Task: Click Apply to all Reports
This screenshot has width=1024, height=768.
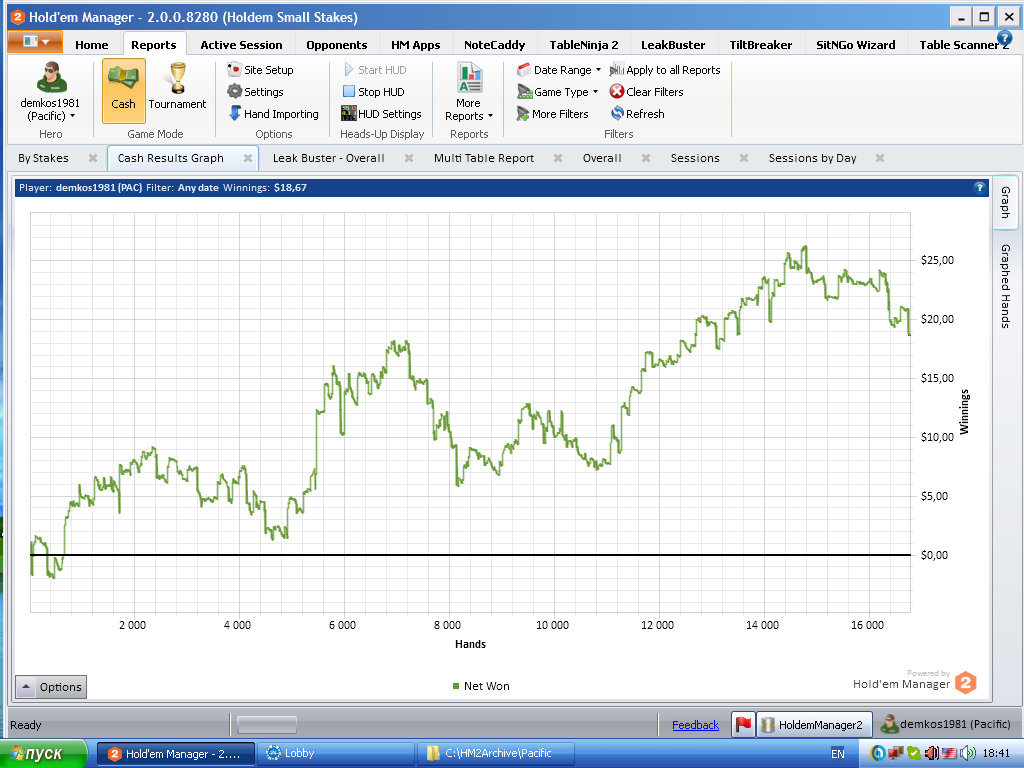Action: 665,70
